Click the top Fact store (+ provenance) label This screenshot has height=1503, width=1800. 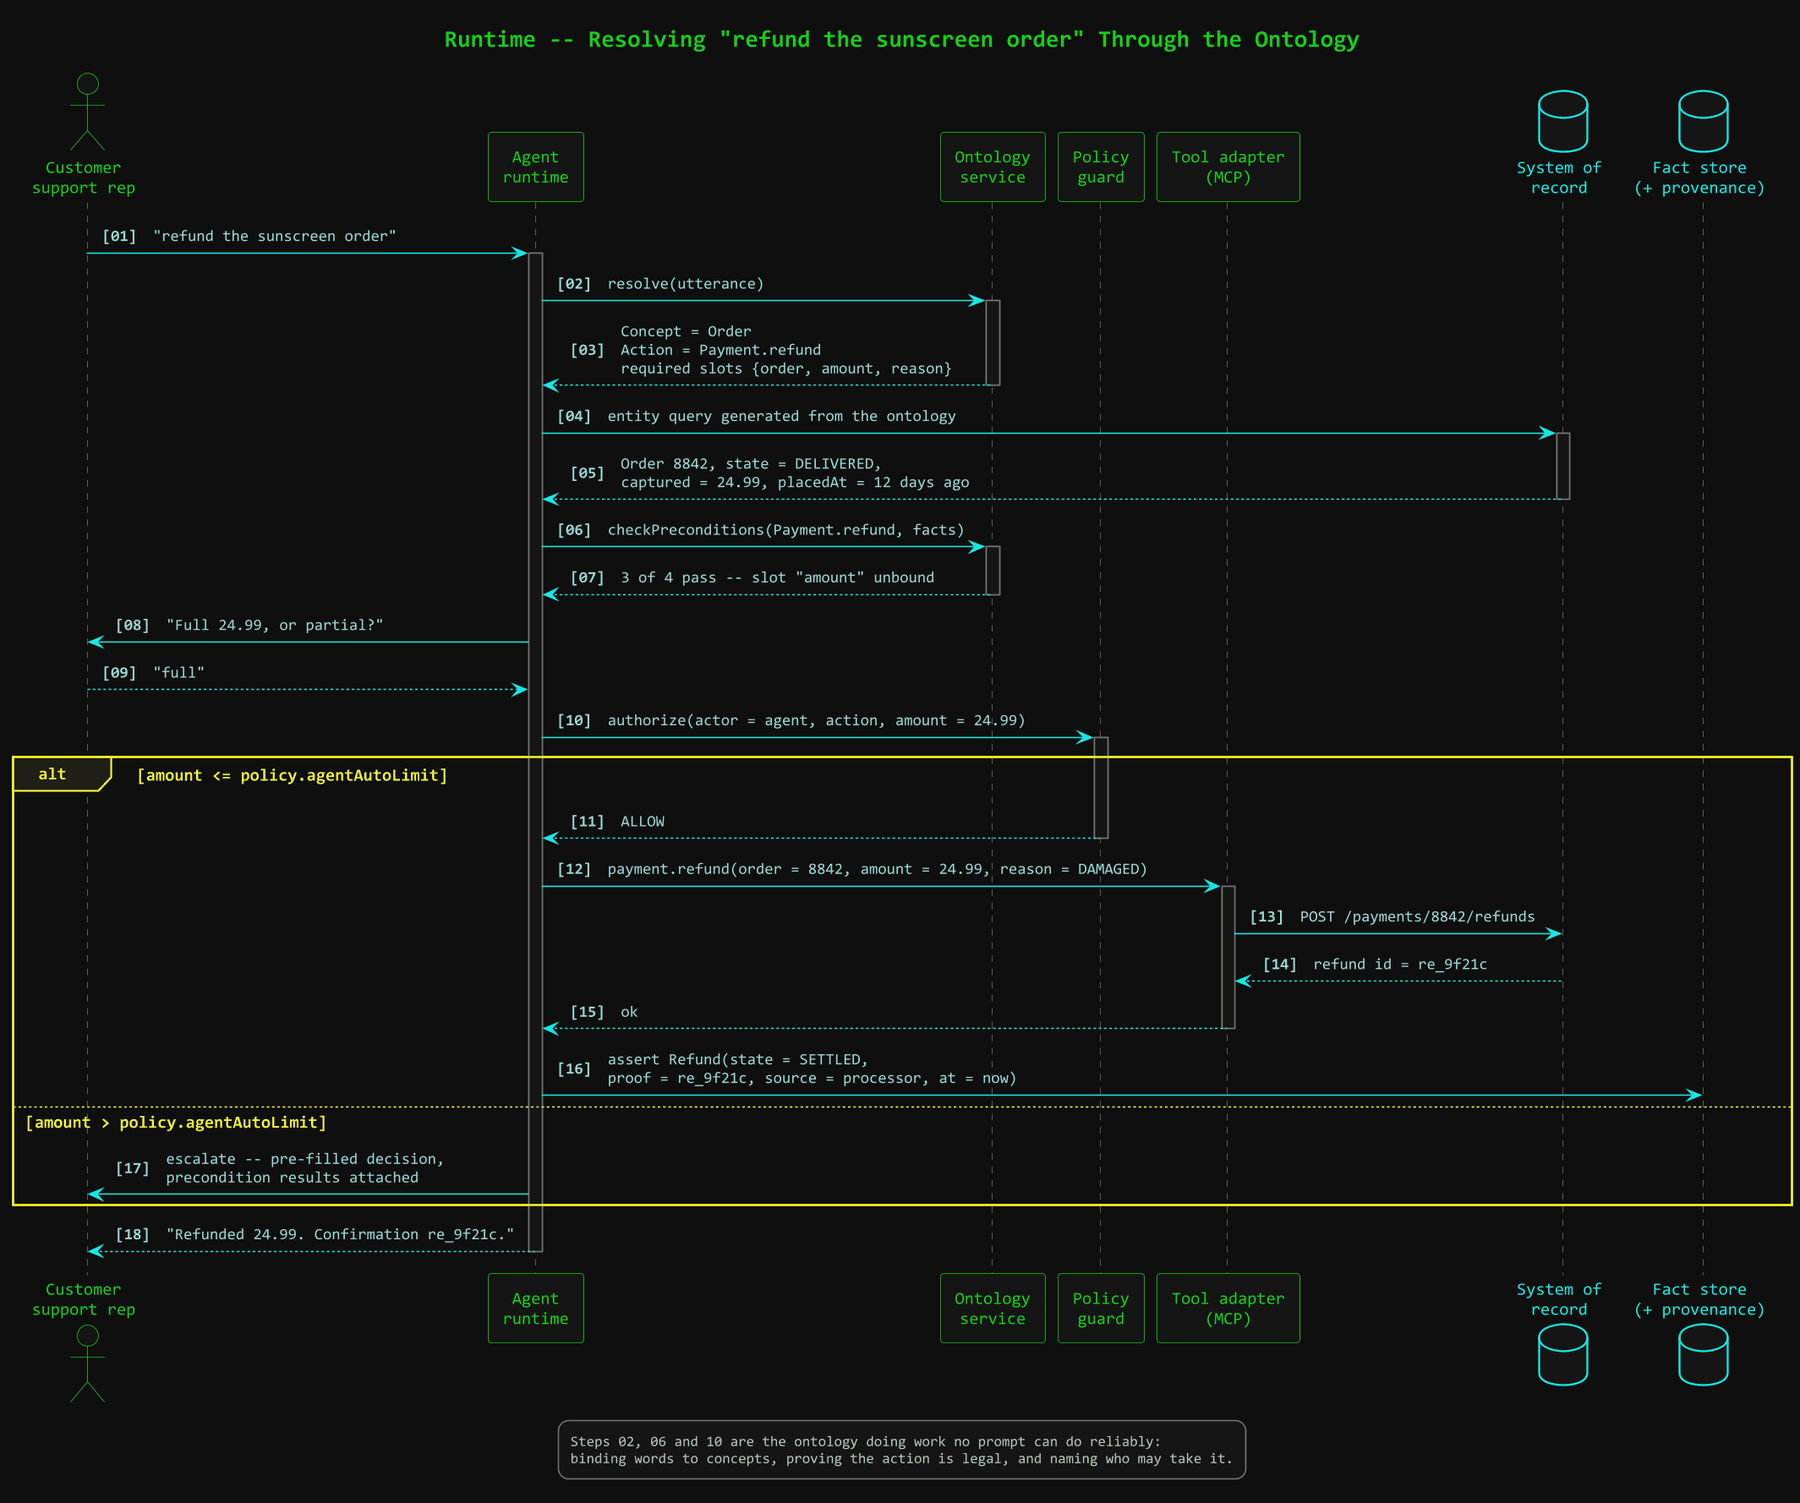coord(1699,178)
